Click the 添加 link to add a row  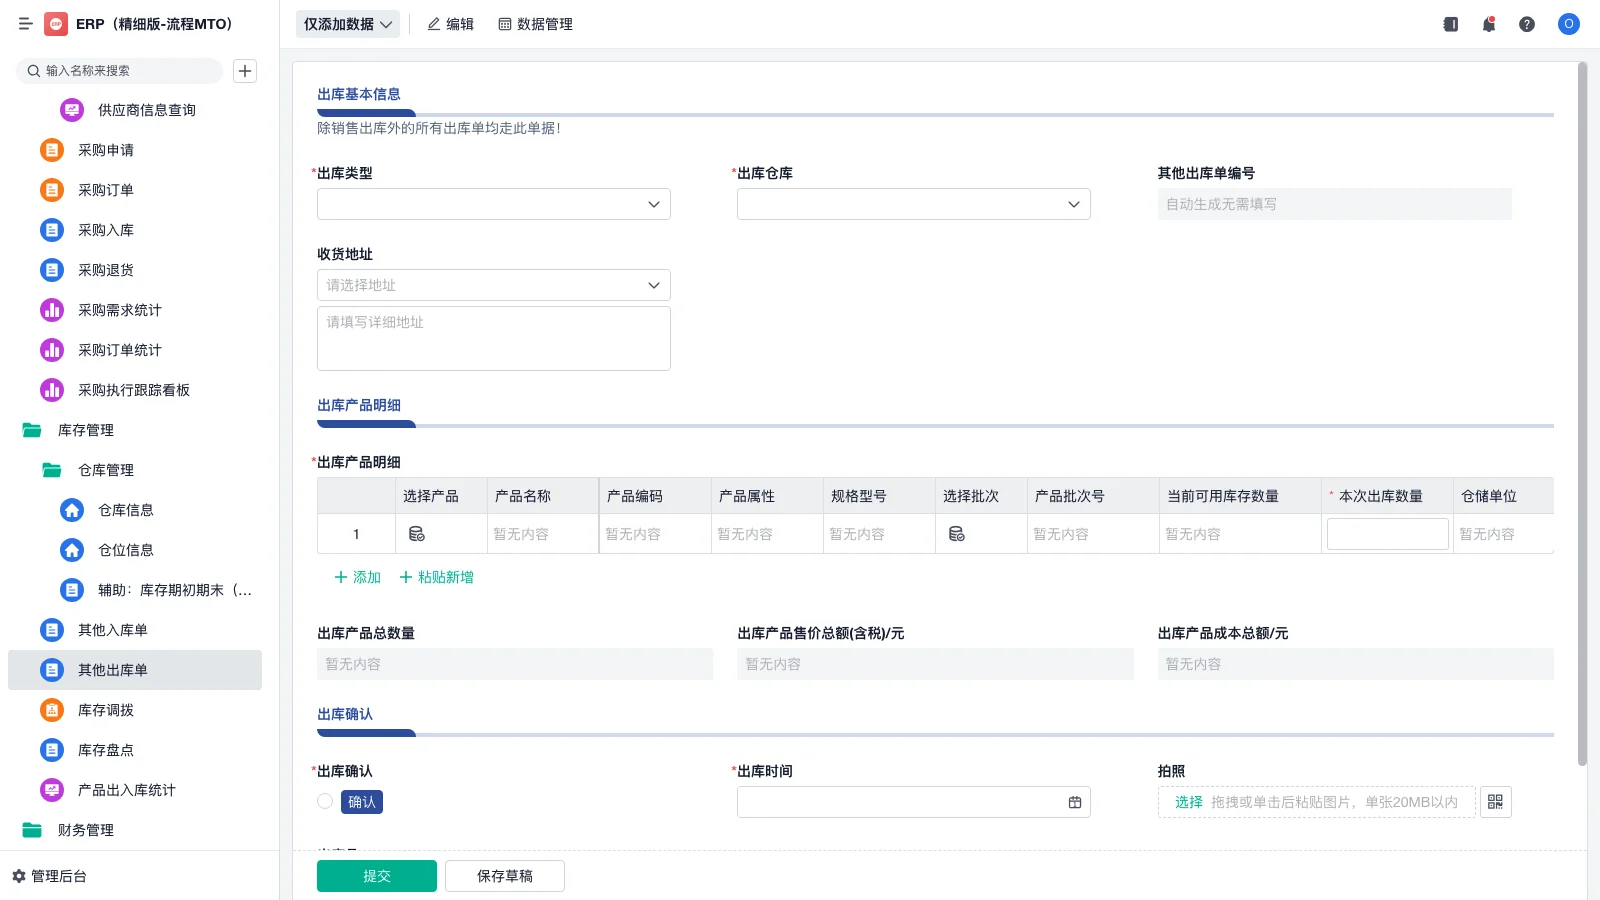coord(356,577)
